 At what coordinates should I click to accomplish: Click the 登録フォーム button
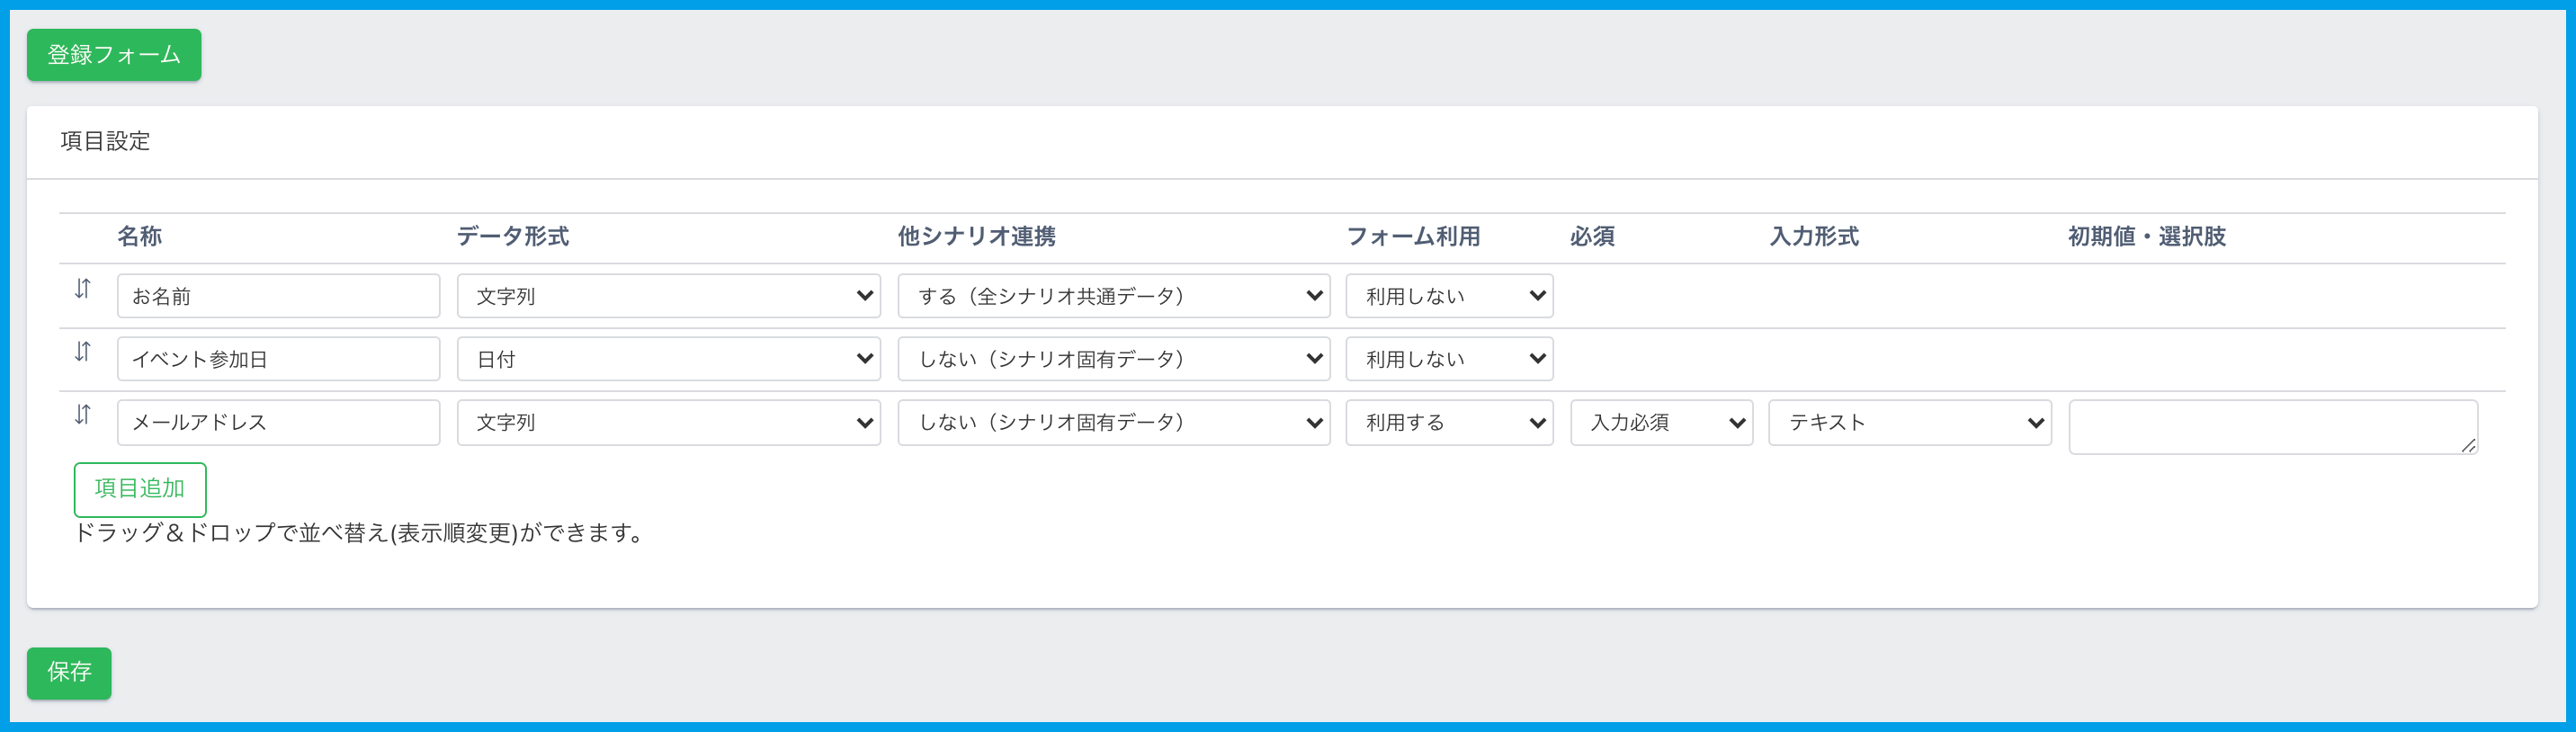coord(114,55)
